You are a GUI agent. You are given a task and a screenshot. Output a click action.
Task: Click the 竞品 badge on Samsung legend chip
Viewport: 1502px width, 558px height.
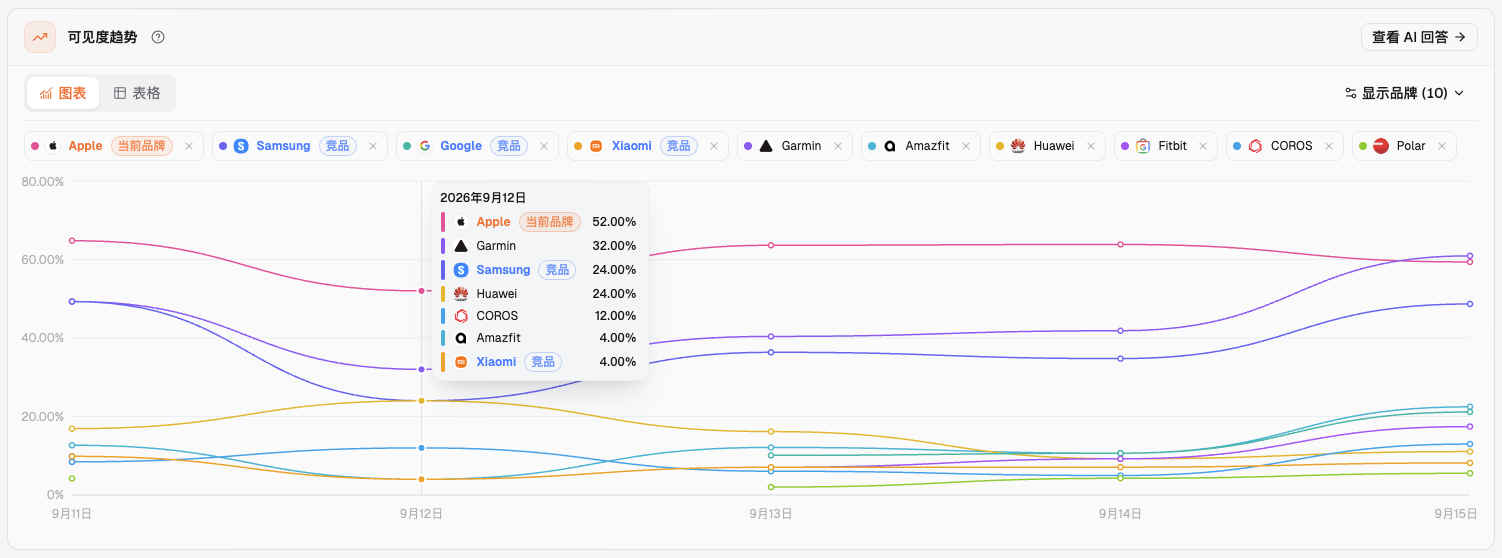338,146
